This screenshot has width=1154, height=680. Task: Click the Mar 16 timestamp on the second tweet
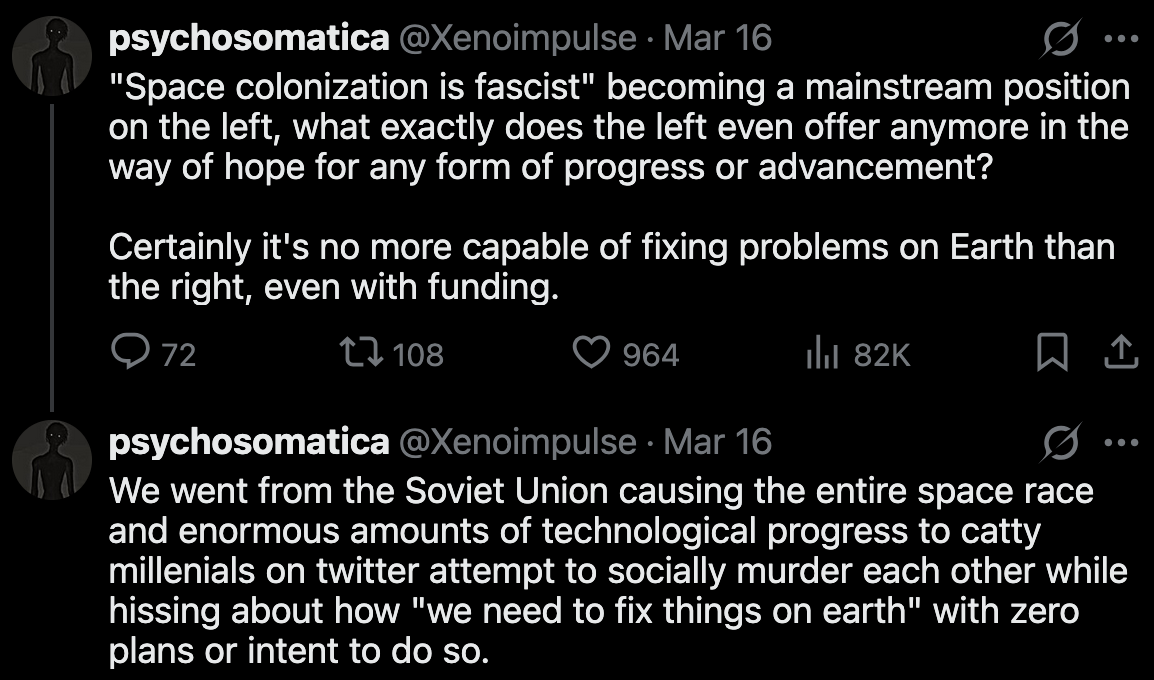pos(717,442)
